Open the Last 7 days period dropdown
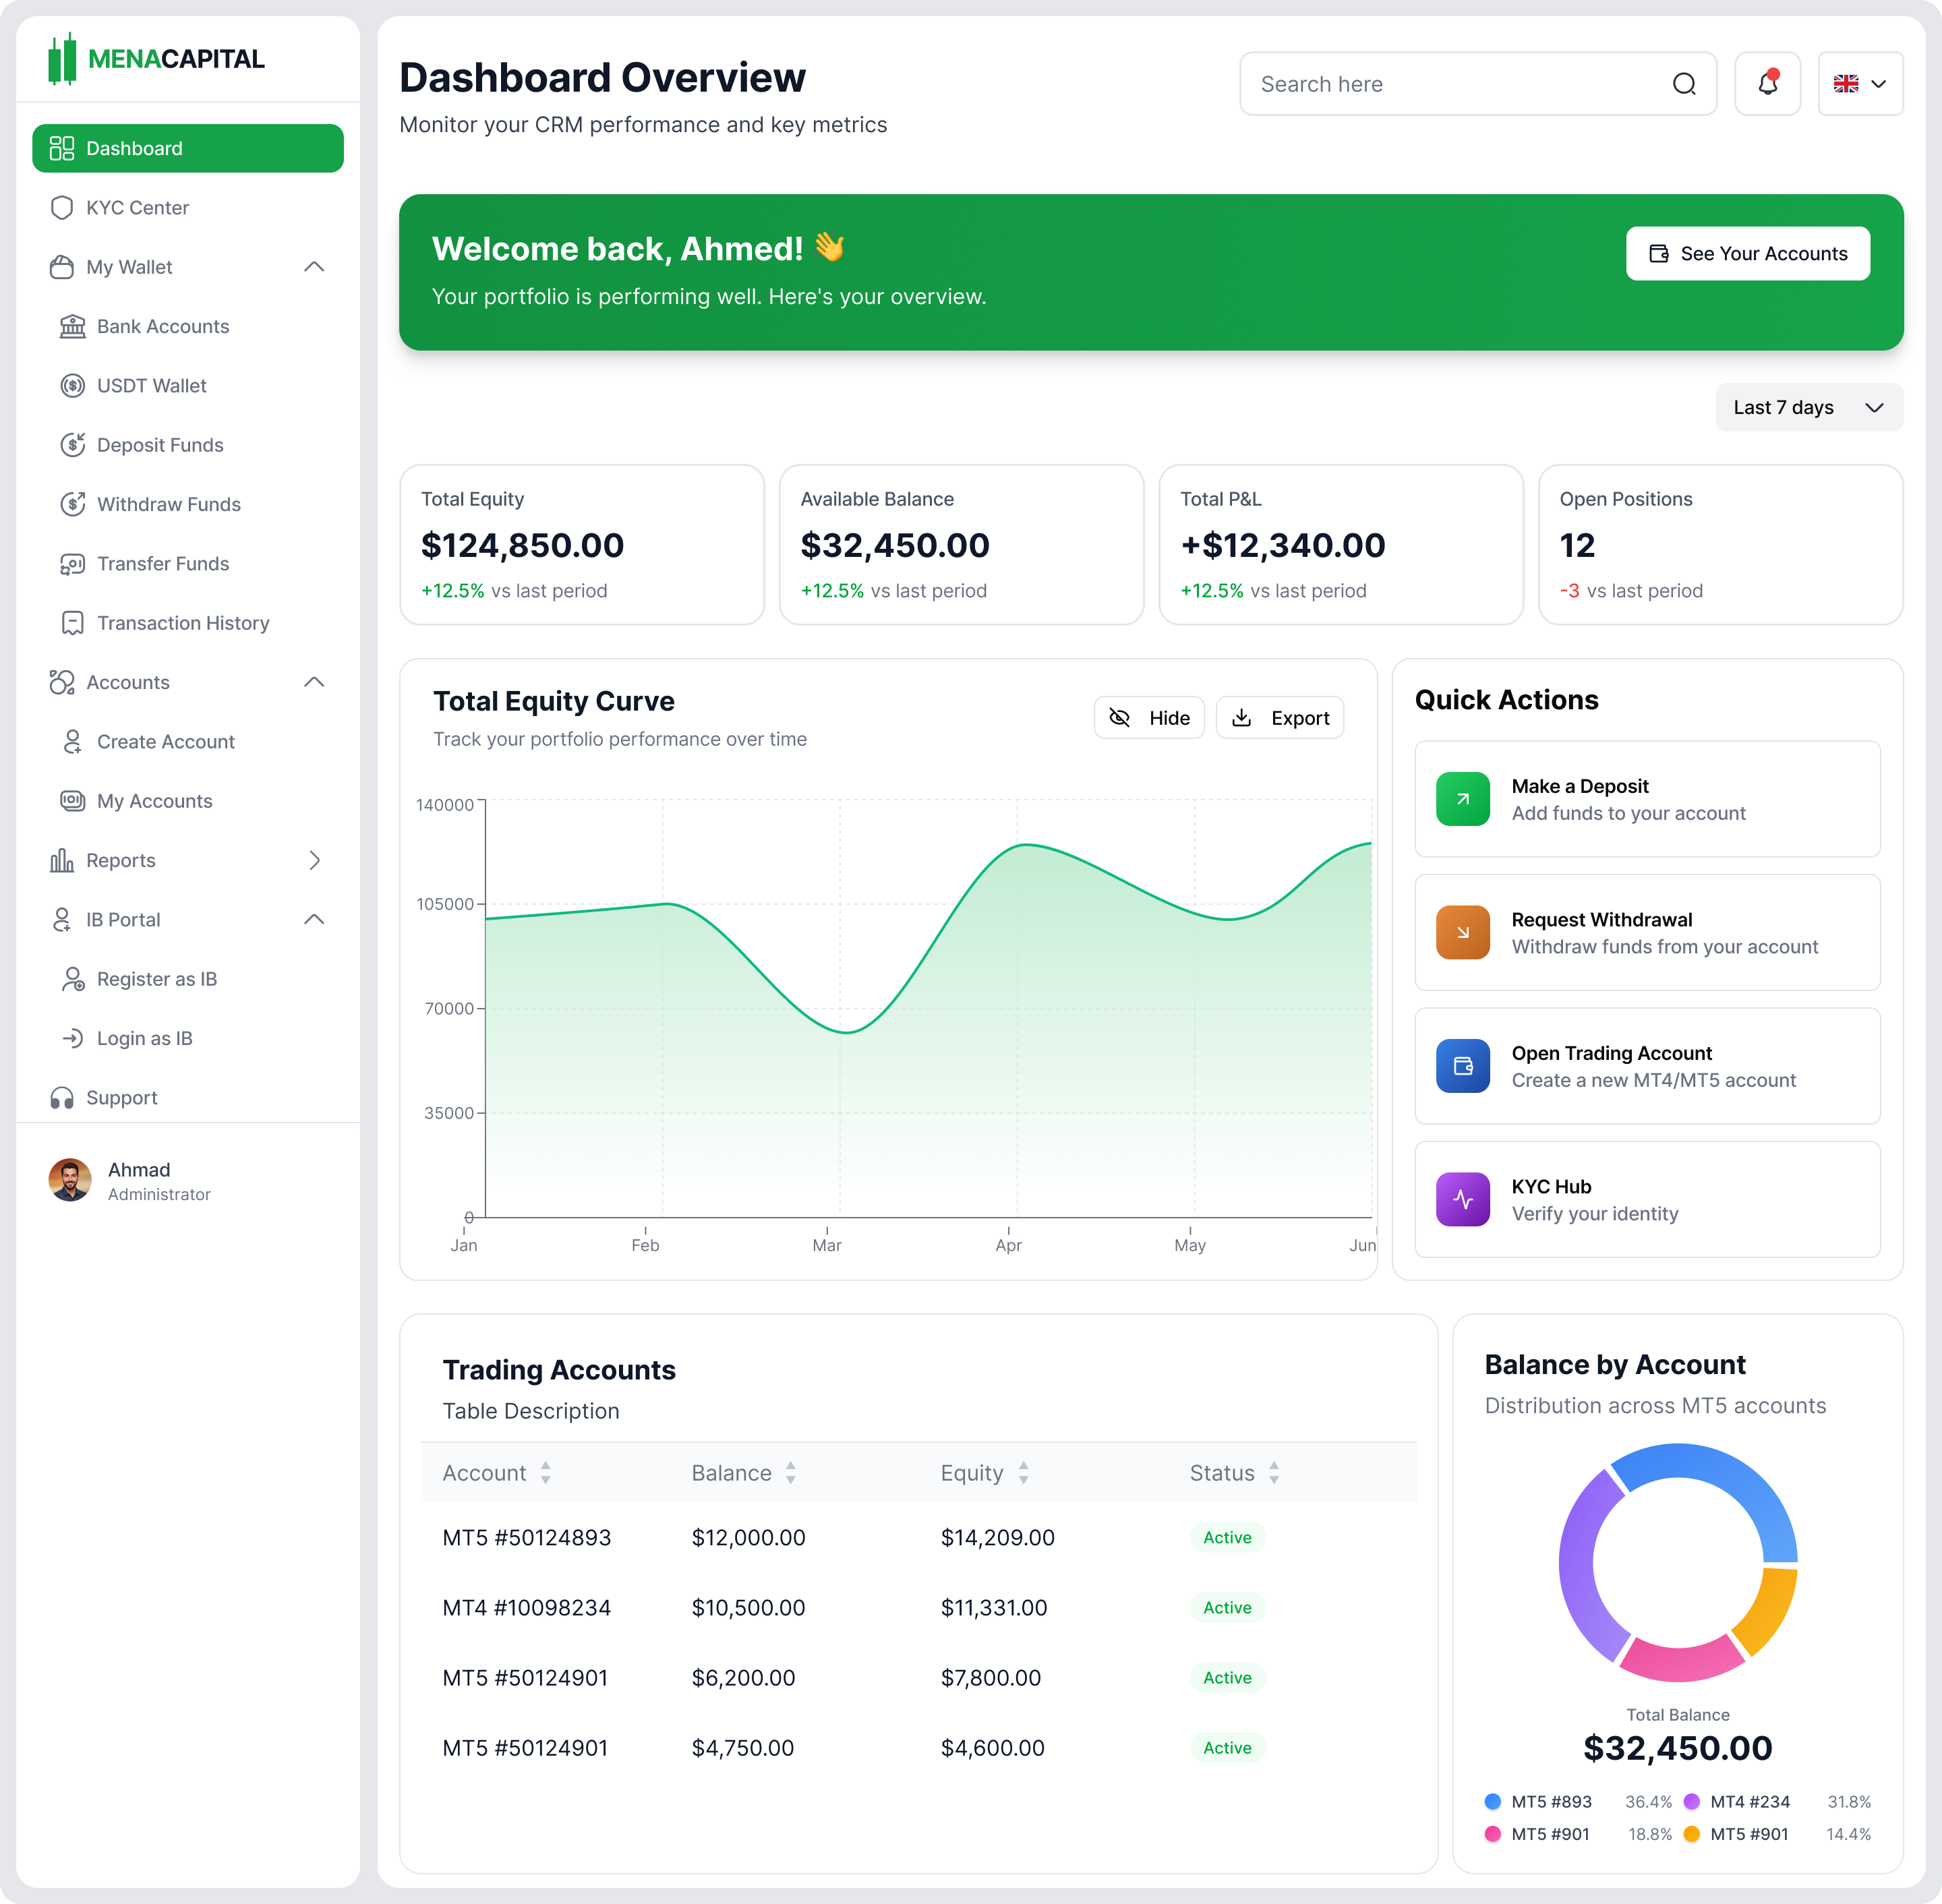 [1809, 407]
